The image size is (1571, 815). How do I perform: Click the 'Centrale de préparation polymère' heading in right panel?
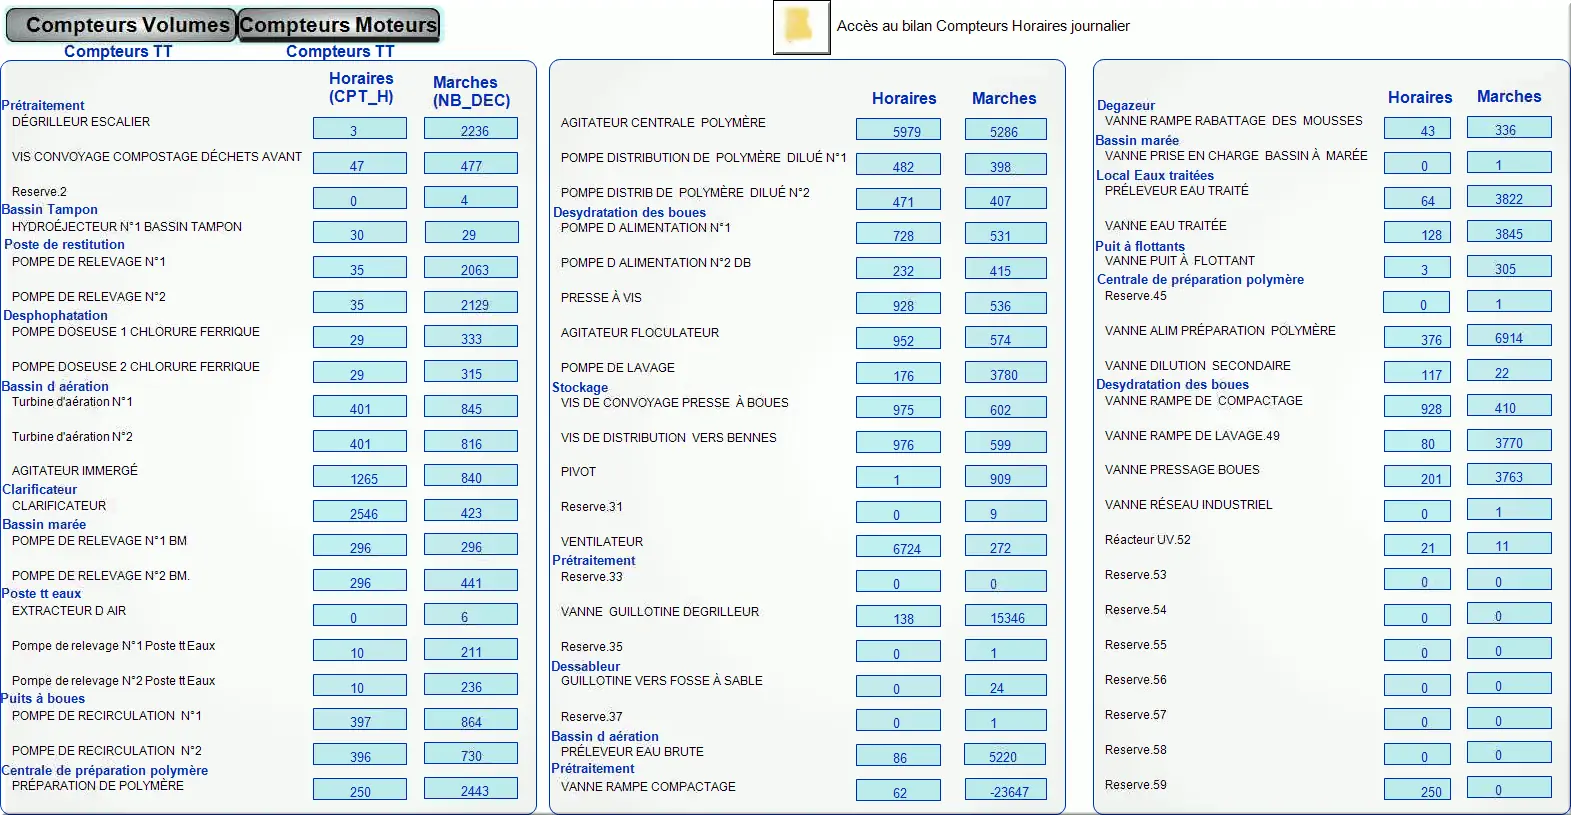point(1200,279)
